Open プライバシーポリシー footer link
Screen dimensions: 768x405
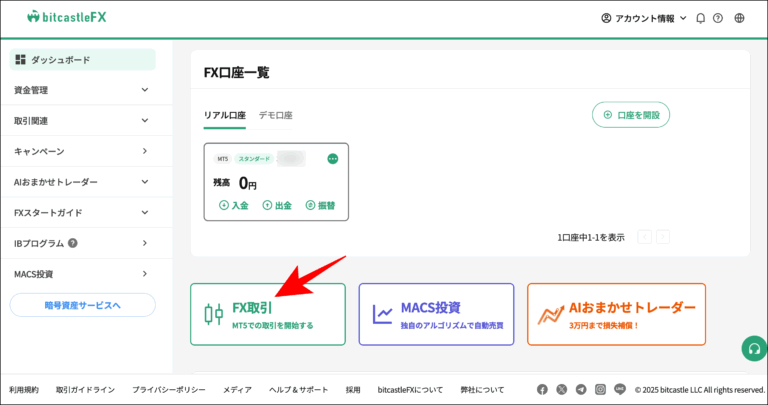click(168, 390)
